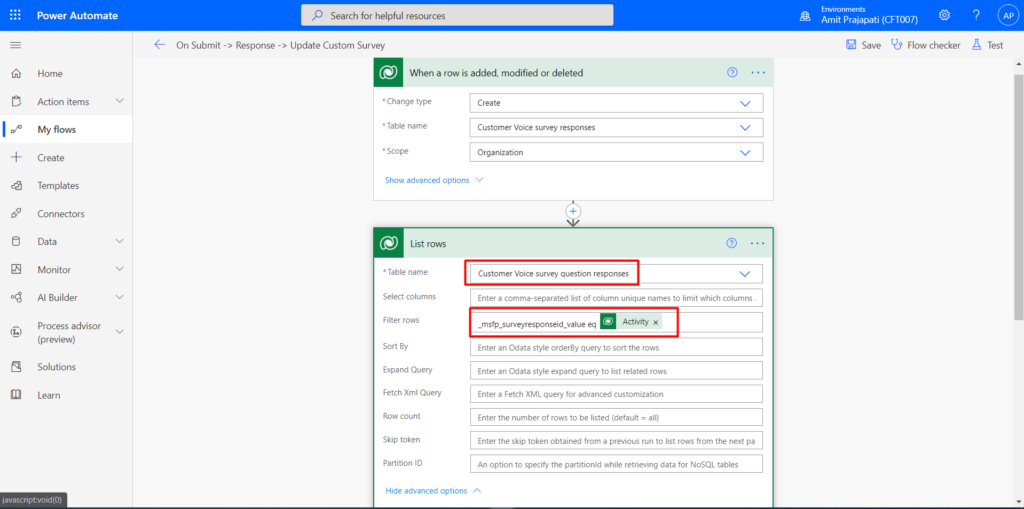Open the Settings gear icon
Image resolution: width=1024 pixels, height=509 pixels.
tap(944, 15)
